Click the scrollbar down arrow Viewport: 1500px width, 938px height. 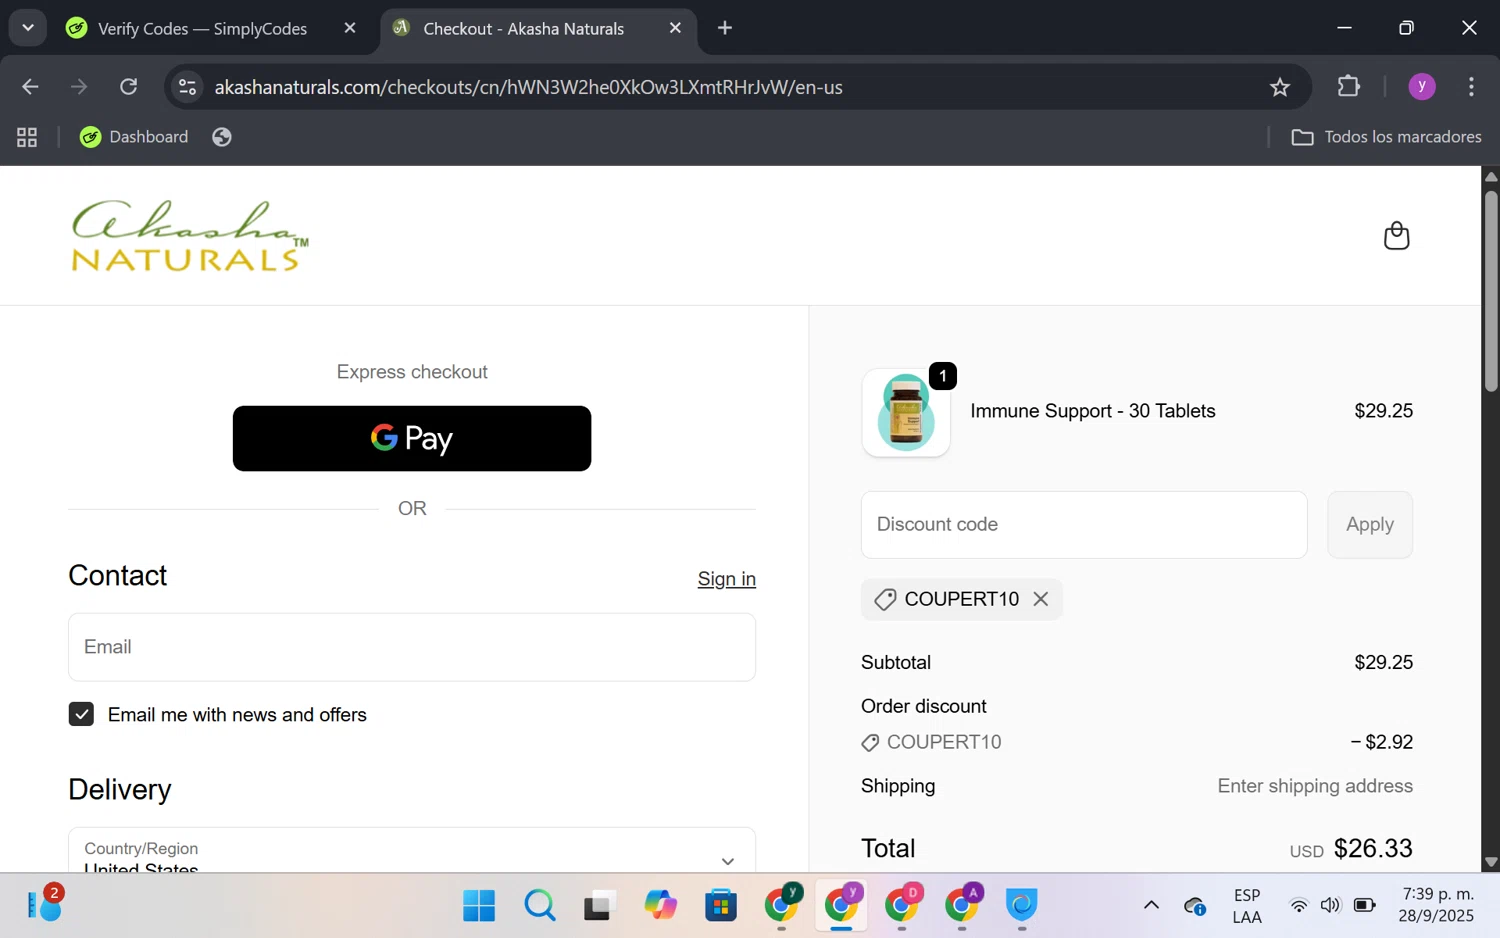tap(1490, 862)
